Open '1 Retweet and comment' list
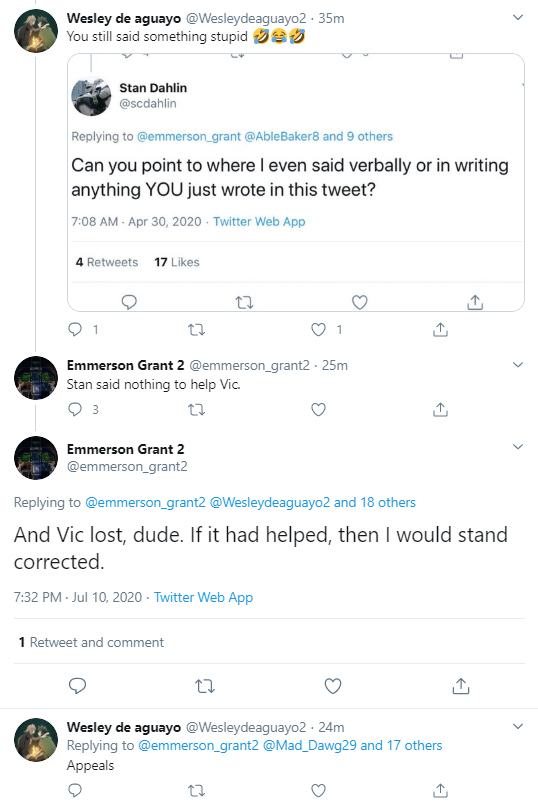The height and width of the screenshot is (807, 538). point(92,642)
